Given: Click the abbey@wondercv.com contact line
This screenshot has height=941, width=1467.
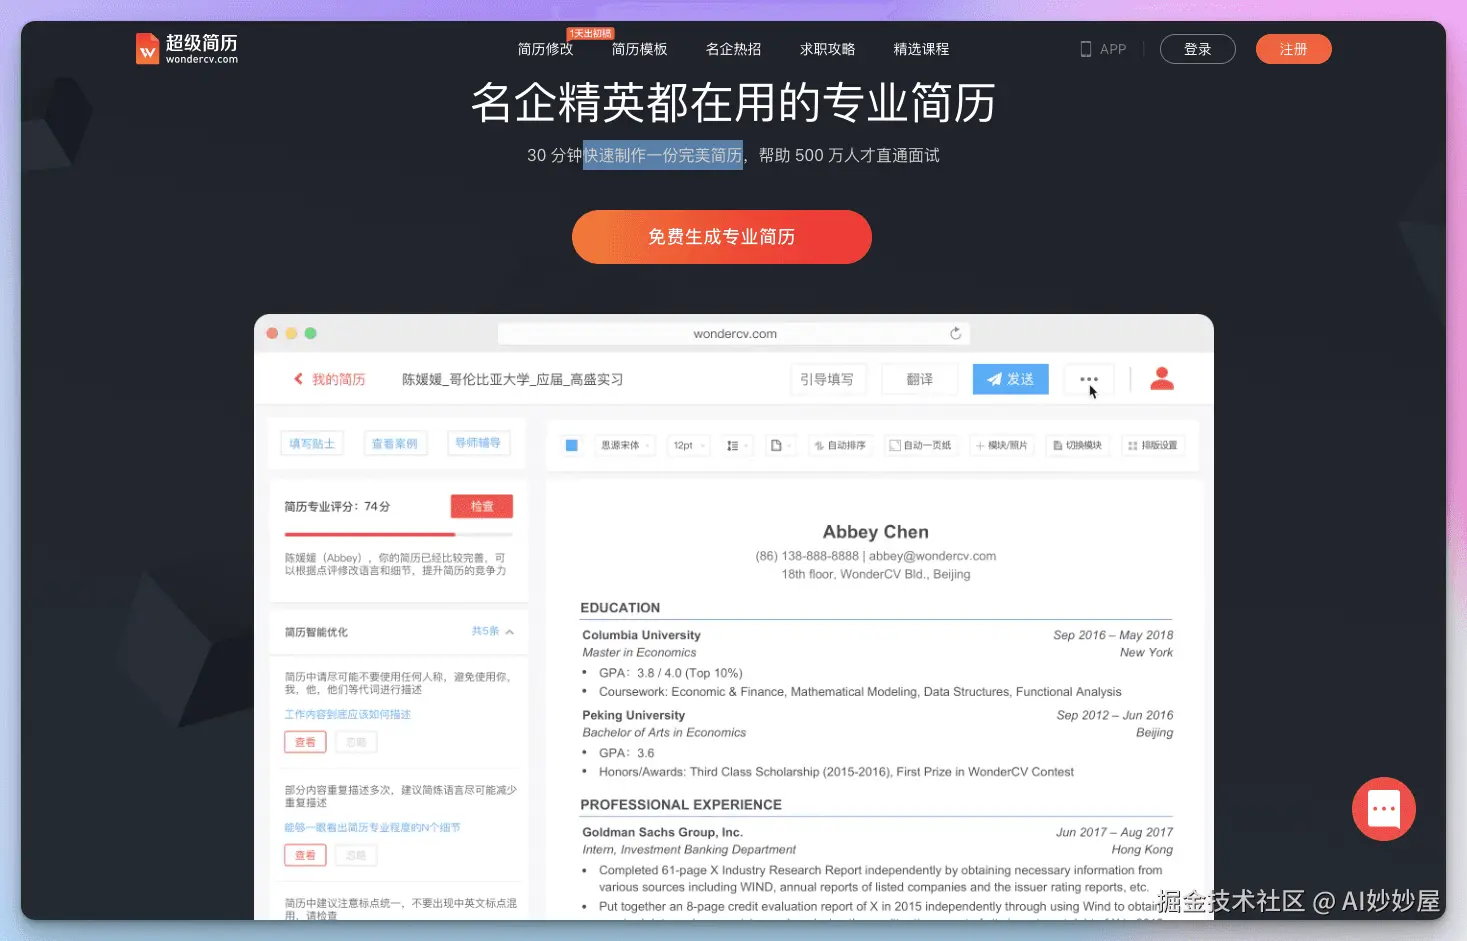Looking at the screenshot, I should pos(876,556).
